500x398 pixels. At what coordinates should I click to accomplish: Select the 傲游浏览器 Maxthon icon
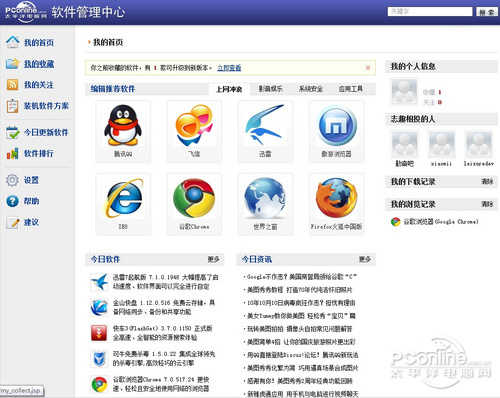pos(336,125)
